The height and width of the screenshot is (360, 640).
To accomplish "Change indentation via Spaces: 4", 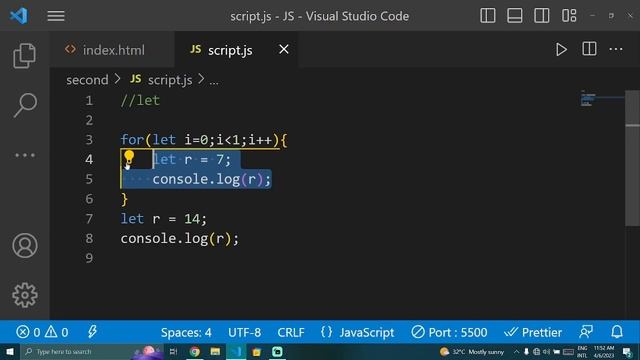I will [x=186, y=332].
